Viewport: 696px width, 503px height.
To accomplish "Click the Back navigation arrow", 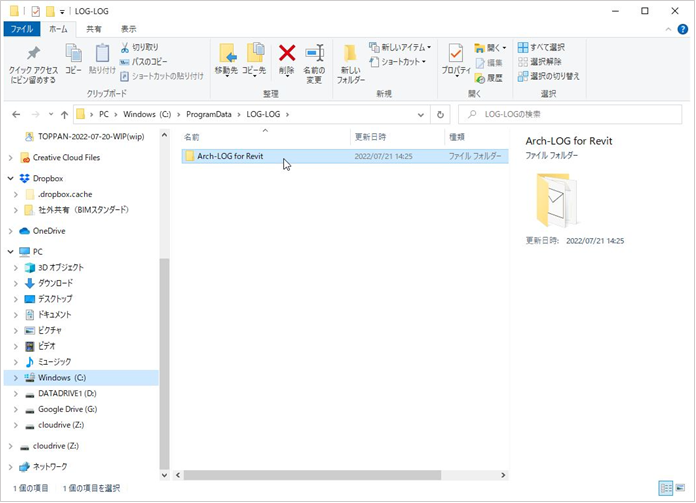I will coord(16,115).
